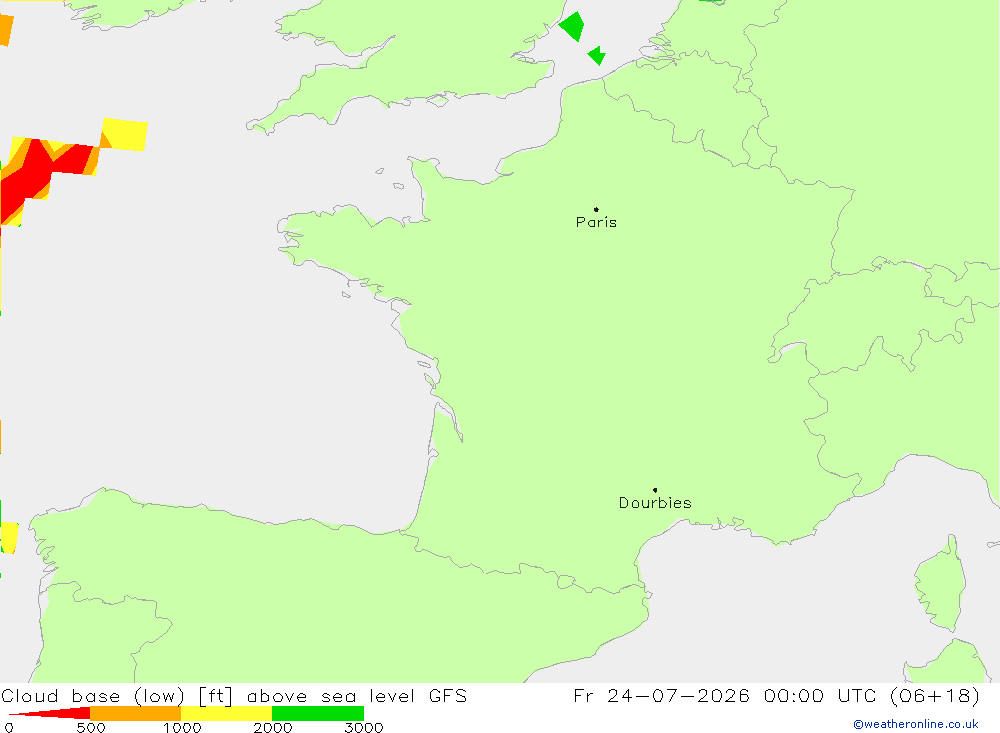Click the larger green cloud patch over the North Sea
1000x733 pixels.
tap(572, 26)
